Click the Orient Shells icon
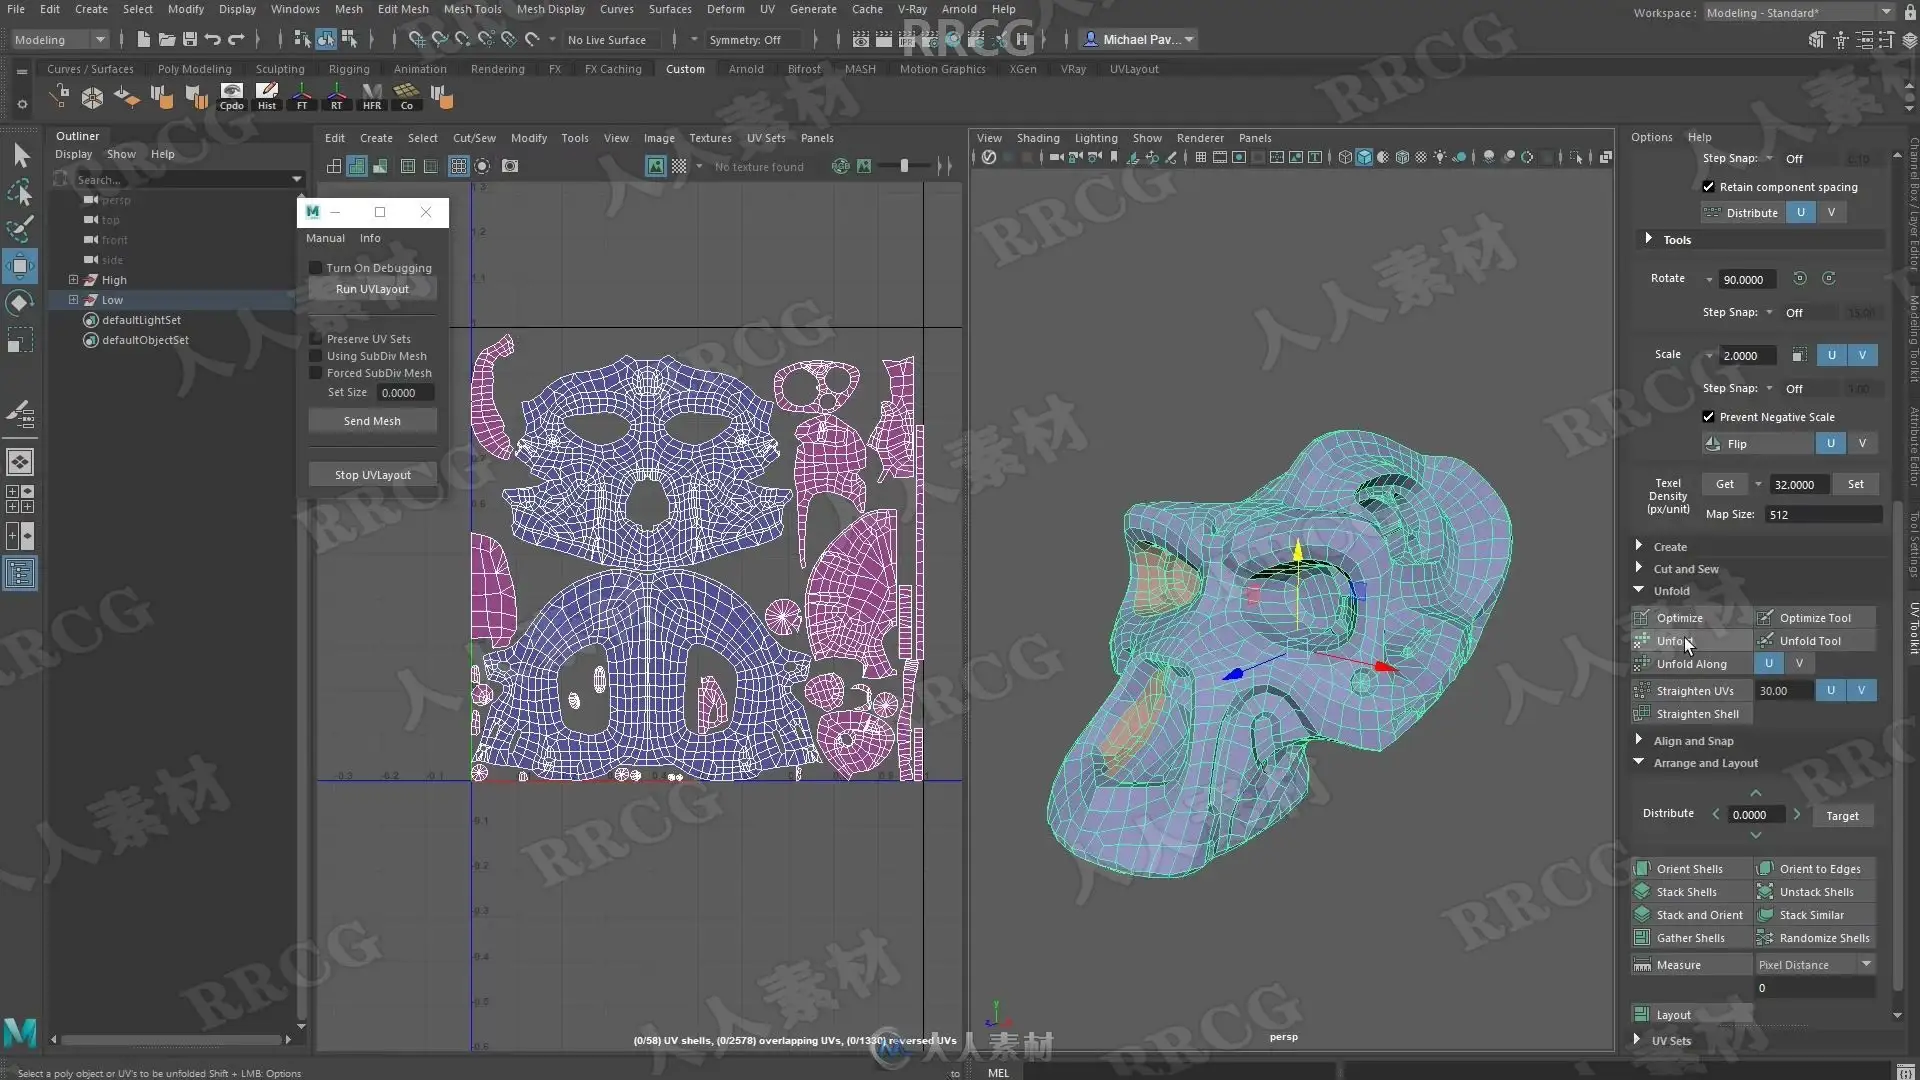 tap(1642, 868)
